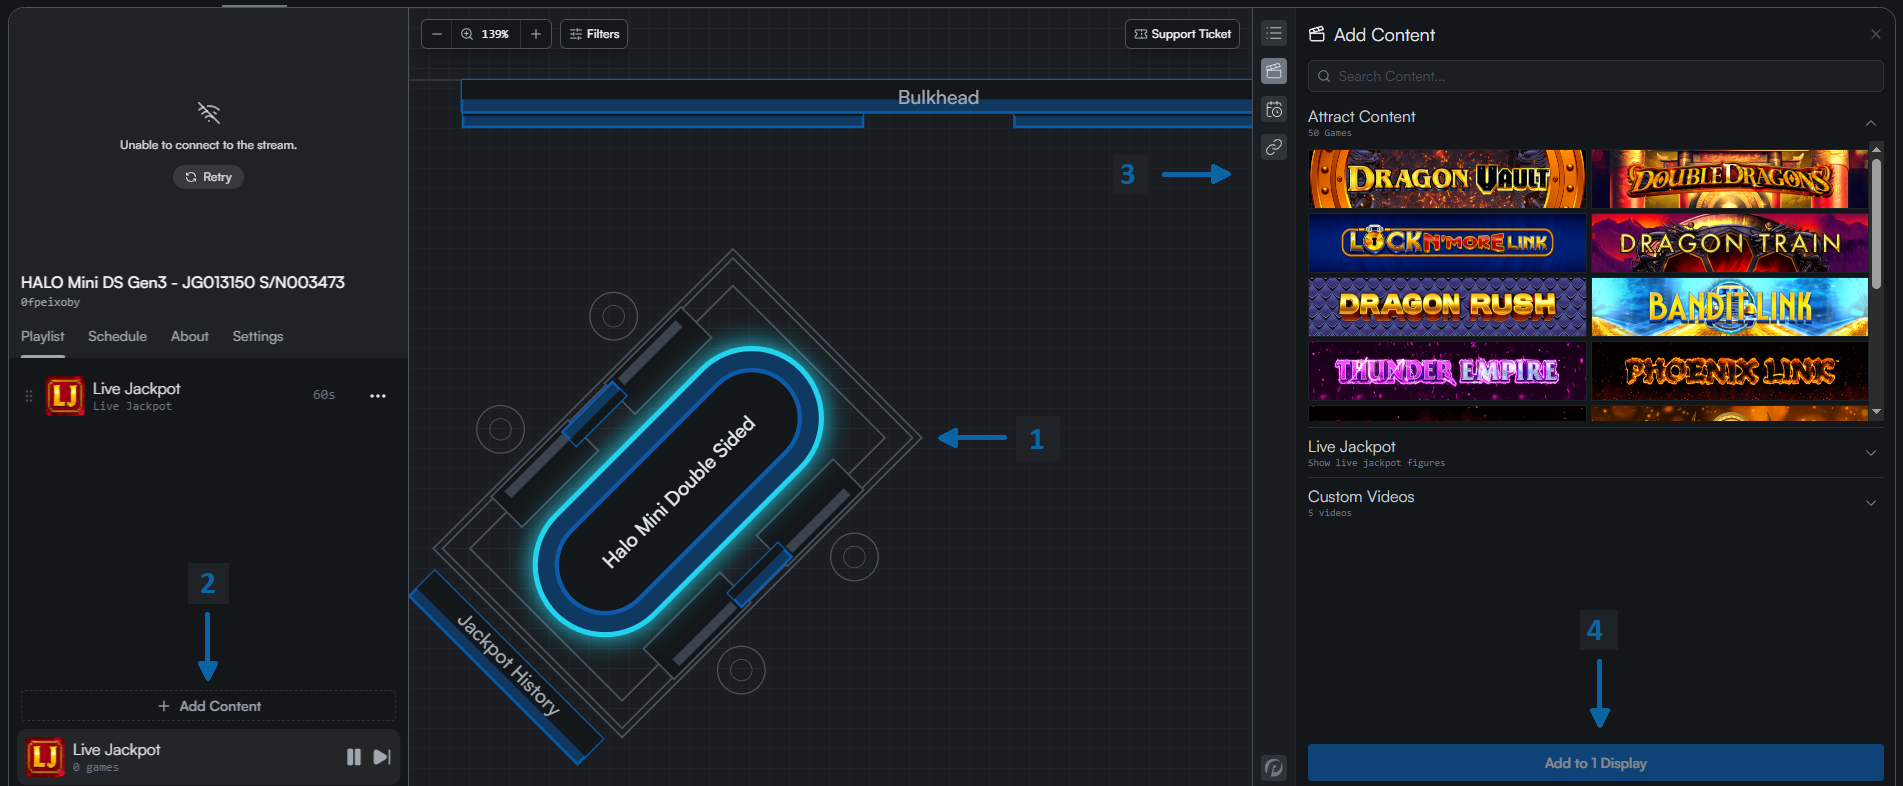Click the 60s duration of Live Jackpot
Image resolution: width=1903 pixels, height=786 pixels.
(x=324, y=395)
